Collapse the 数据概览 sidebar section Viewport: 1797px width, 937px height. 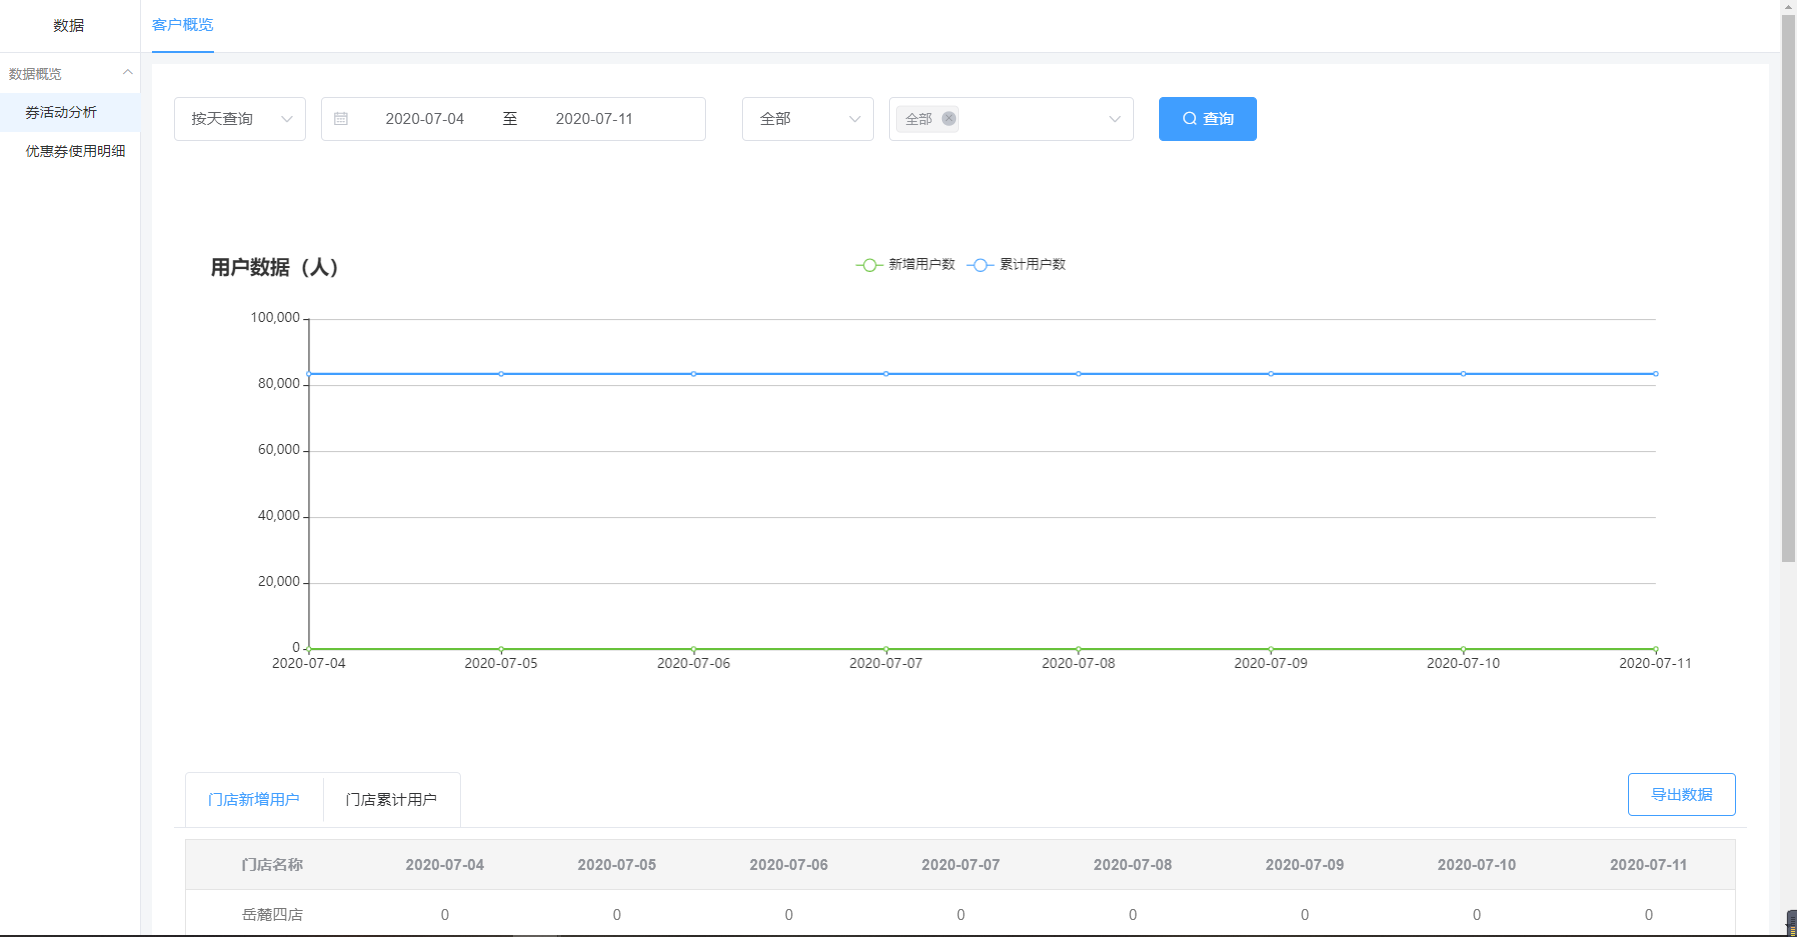tap(127, 73)
